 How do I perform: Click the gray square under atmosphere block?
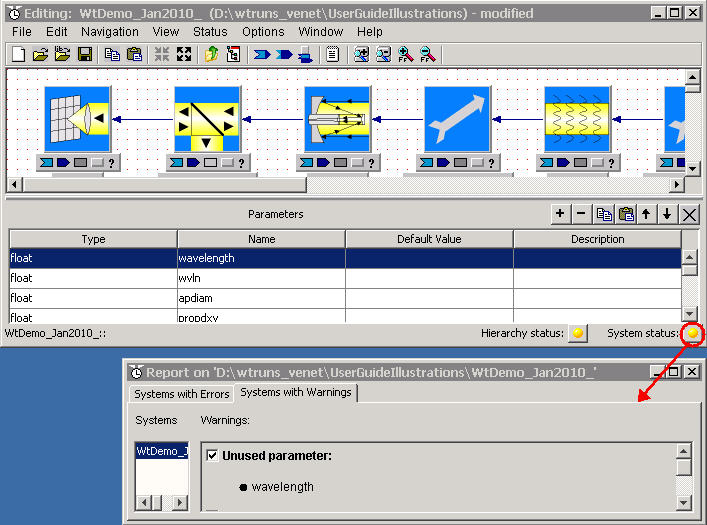580,163
